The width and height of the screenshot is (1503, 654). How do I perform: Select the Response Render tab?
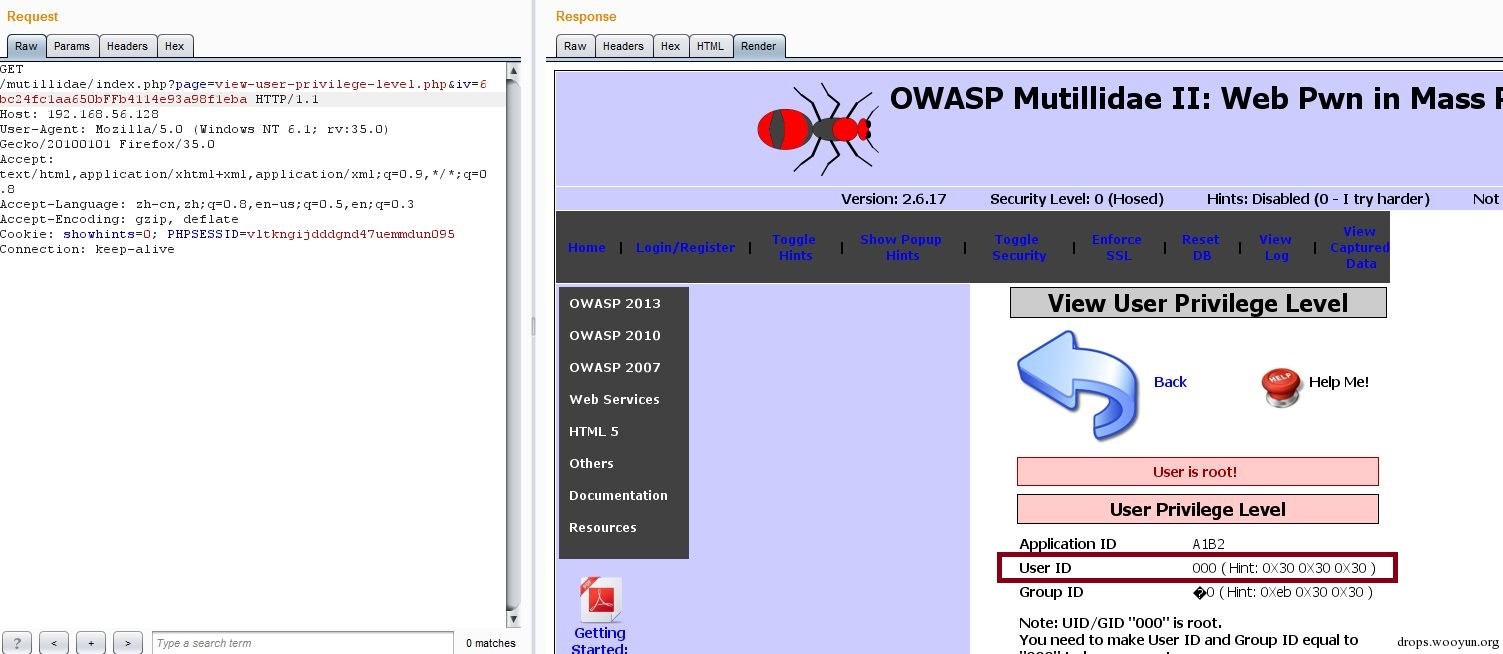(x=759, y=46)
